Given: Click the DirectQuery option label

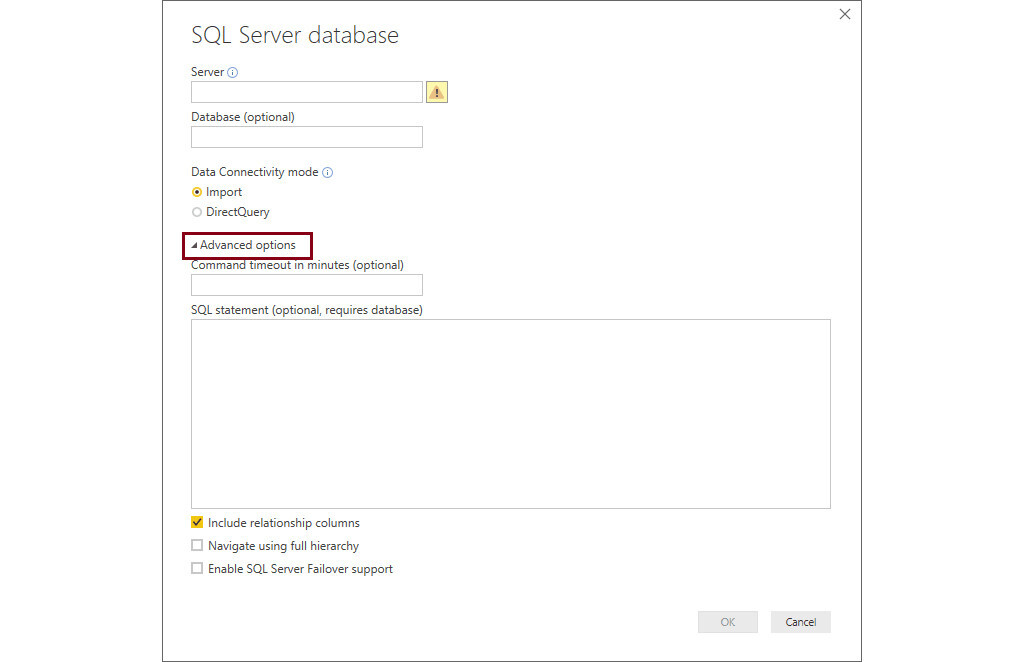Looking at the screenshot, I should 237,211.
